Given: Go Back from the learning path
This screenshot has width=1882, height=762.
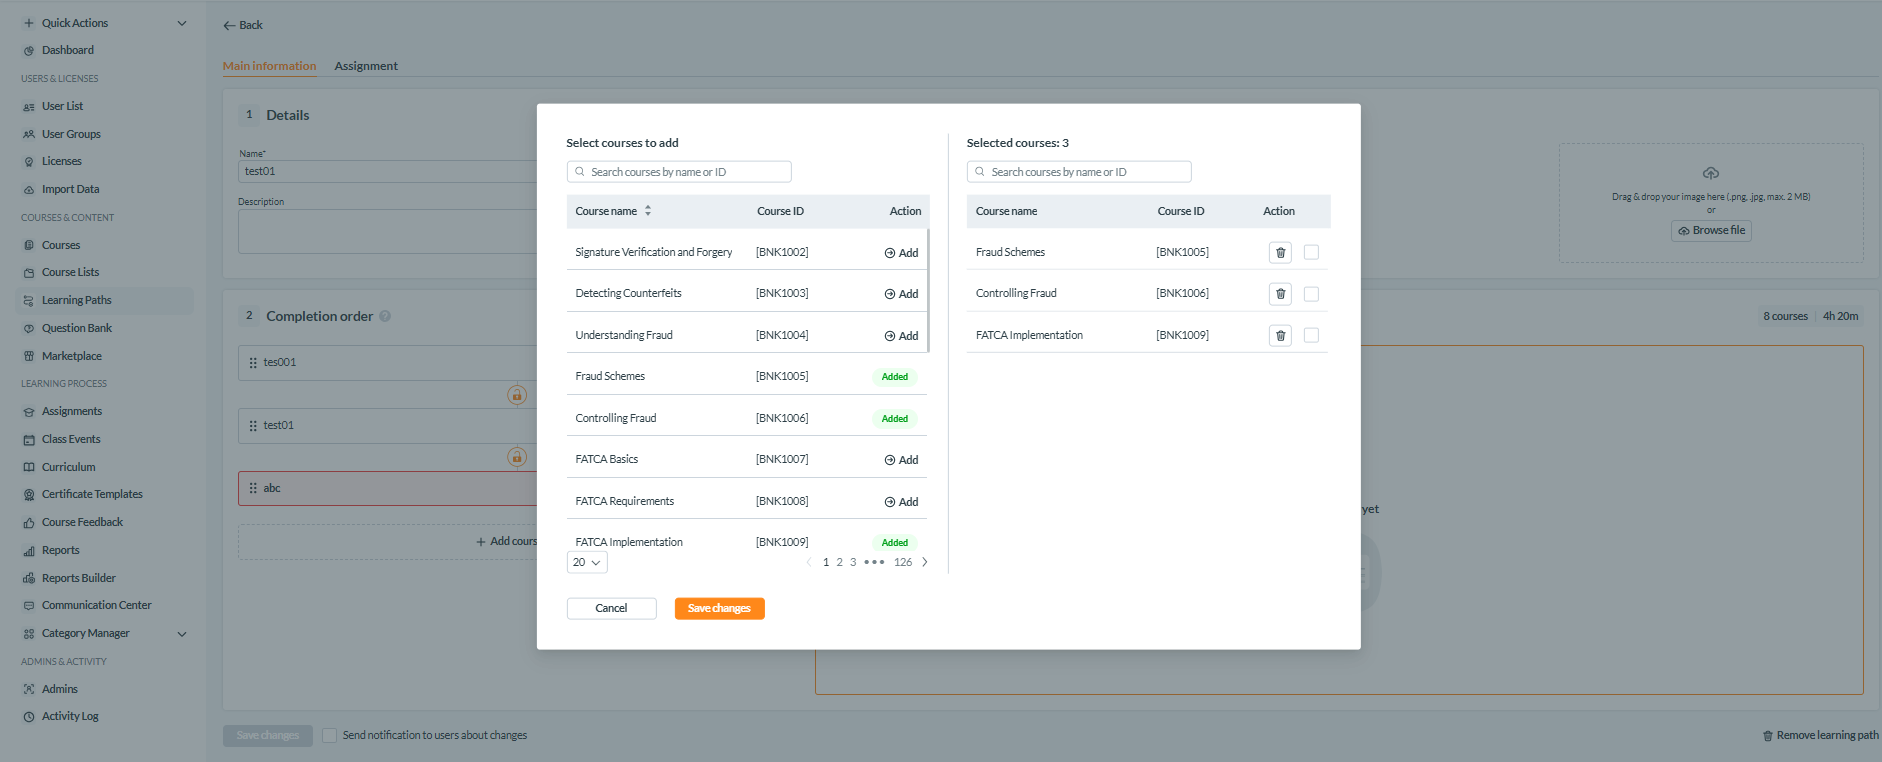Looking at the screenshot, I should click(243, 25).
